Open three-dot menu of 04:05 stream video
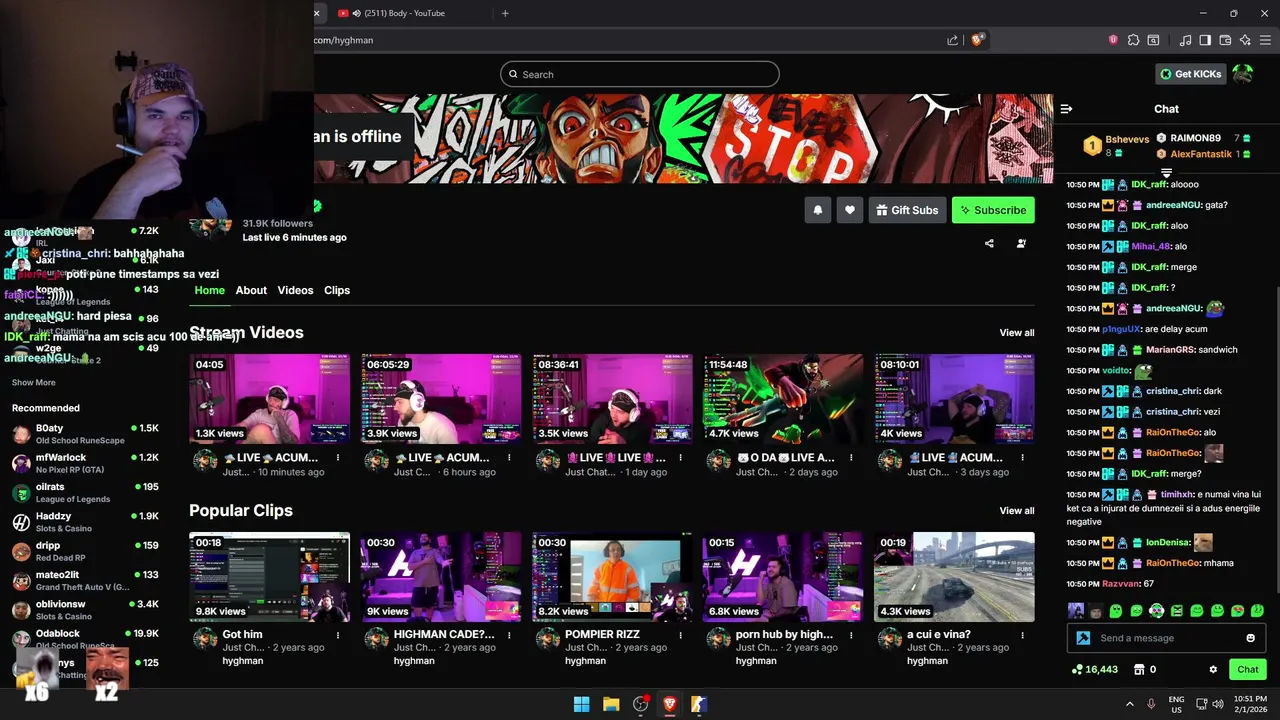This screenshot has width=1280, height=720. (x=338, y=458)
